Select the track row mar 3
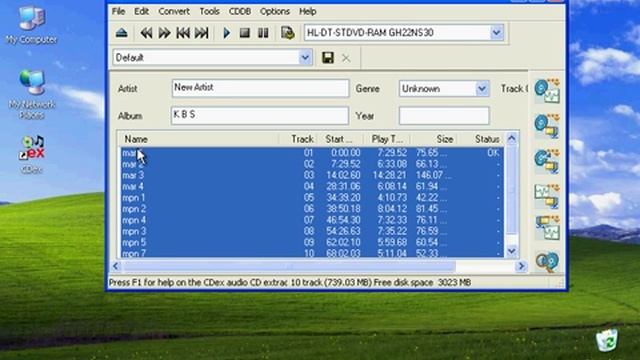 312,175
